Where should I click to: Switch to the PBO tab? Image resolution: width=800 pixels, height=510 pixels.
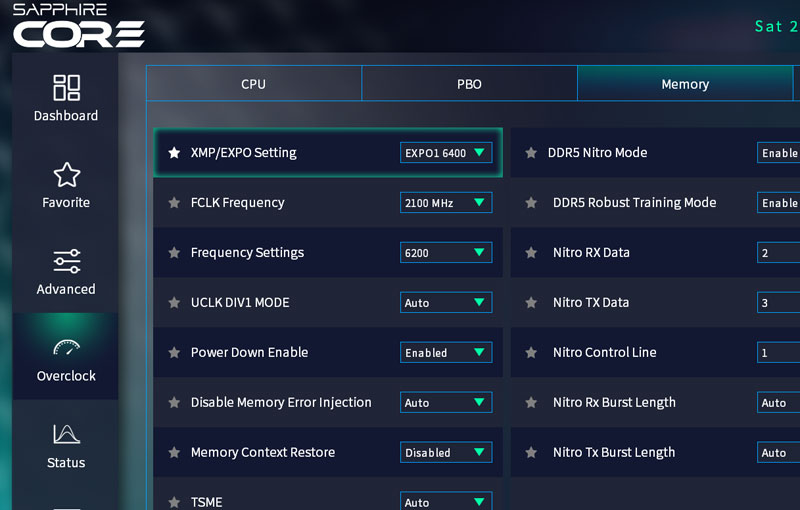469,84
